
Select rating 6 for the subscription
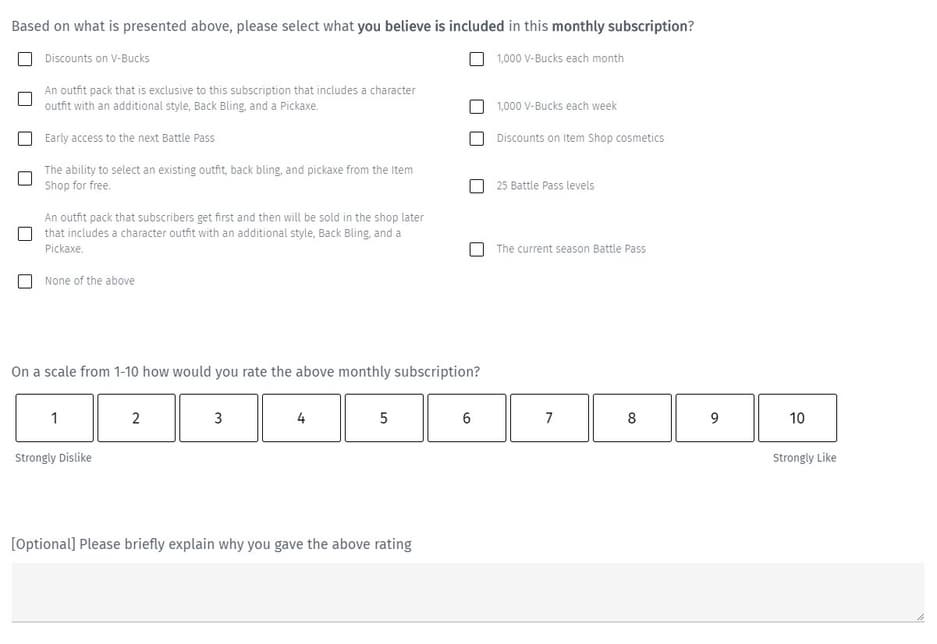(467, 418)
